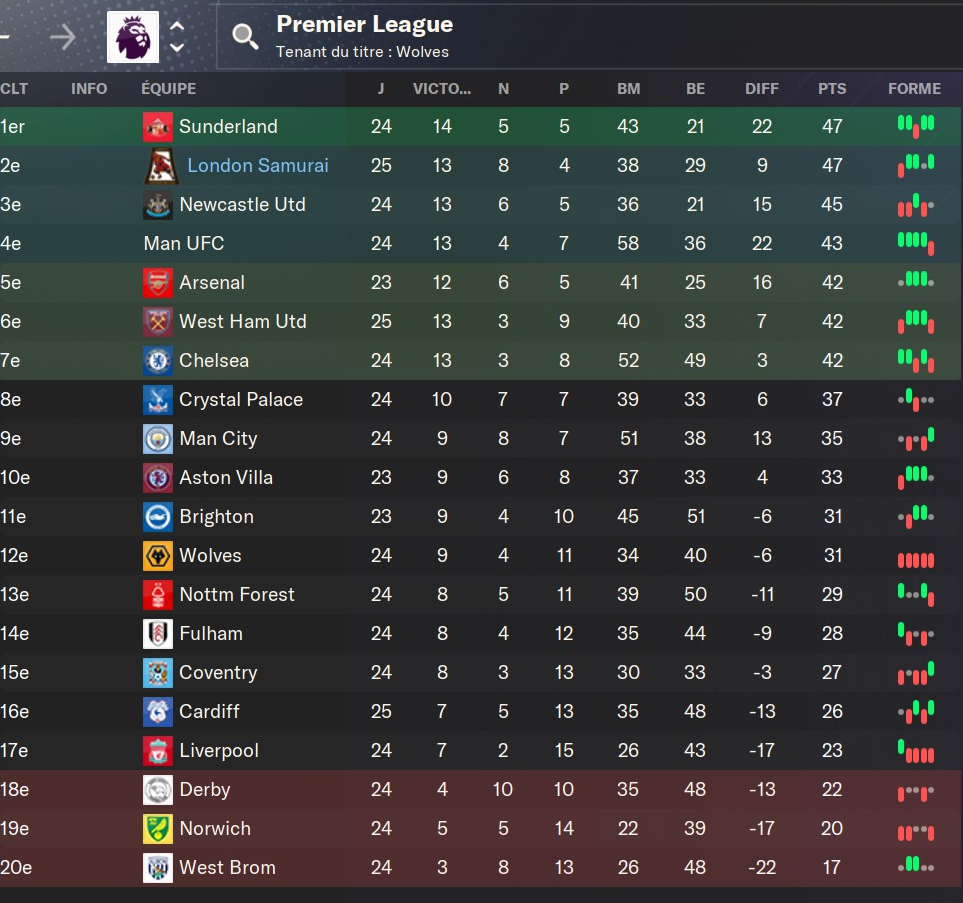Viewport: 963px width, 903px height.
Task: Click the London Samurai club badge
Action: [x=162, y=166]
